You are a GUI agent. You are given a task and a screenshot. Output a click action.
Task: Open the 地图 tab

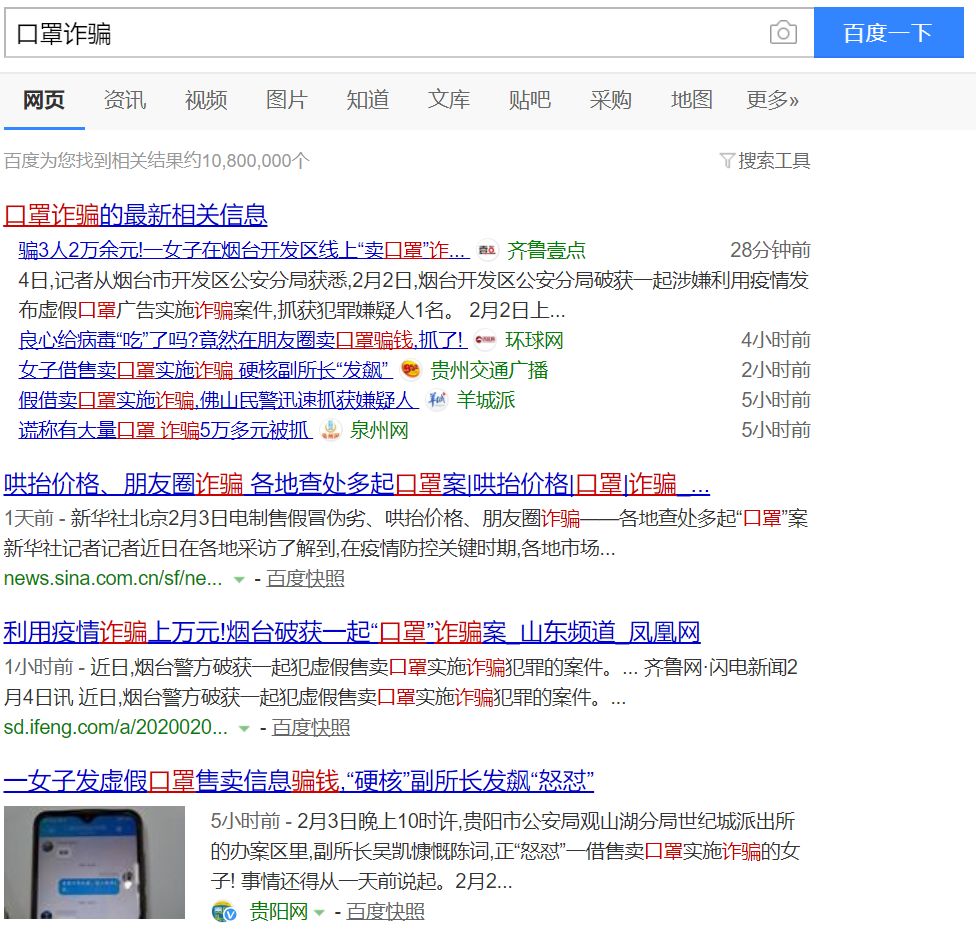pyautogui.click(x=691, y=100)
